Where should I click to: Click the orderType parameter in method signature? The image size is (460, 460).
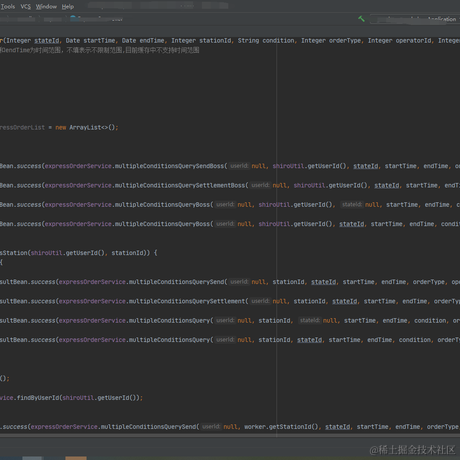coord(345,41)
